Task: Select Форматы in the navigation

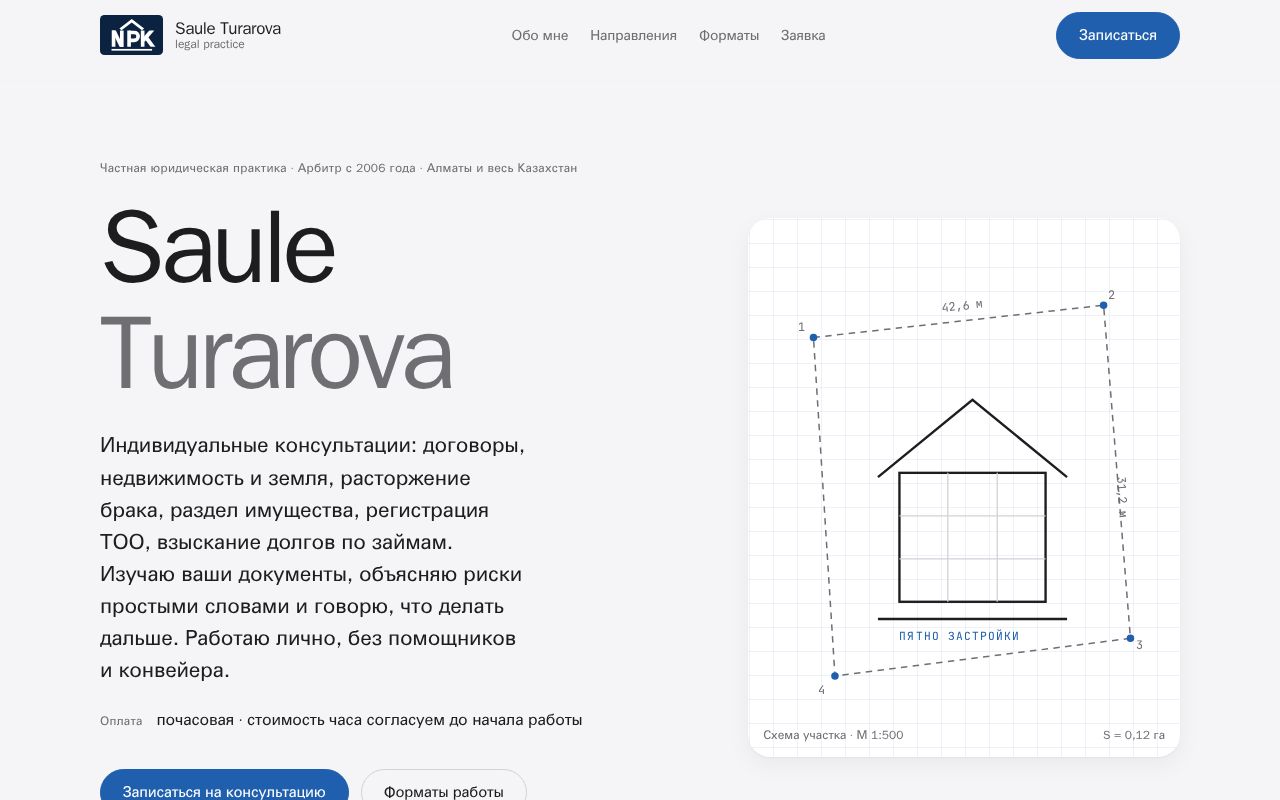Action: pyautogui.click(x=729, y=35)
